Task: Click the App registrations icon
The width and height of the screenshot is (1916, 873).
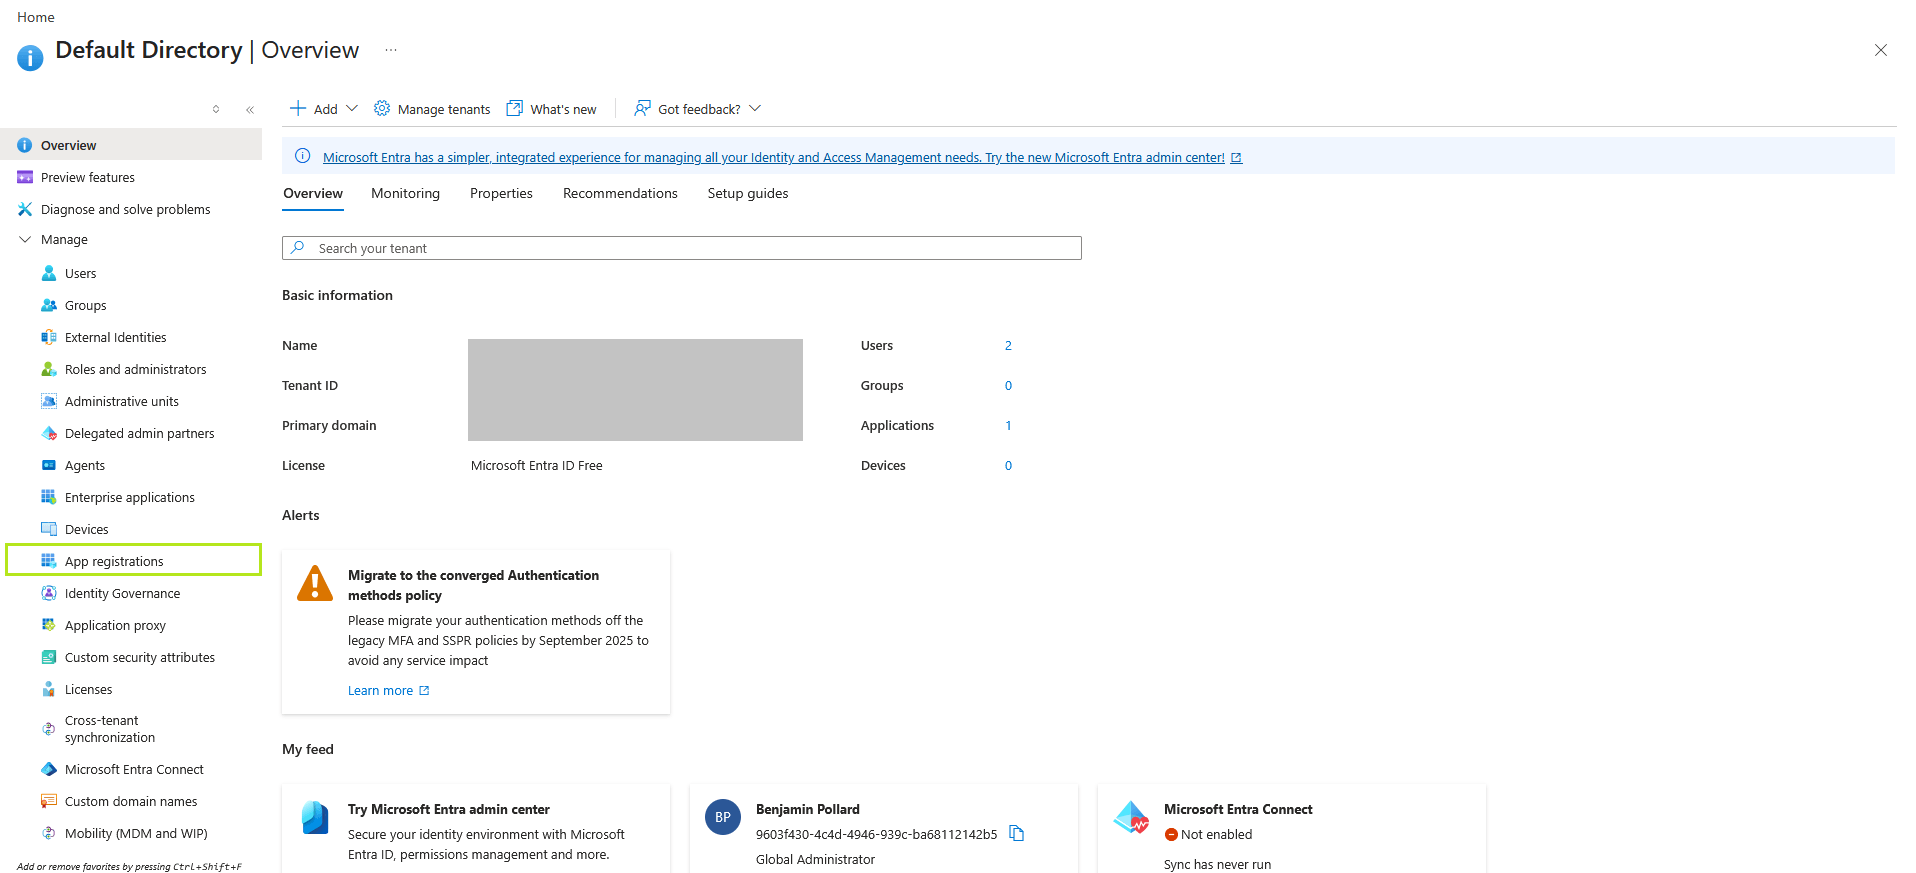Action: pyautogui.click(x=49, y=561)
